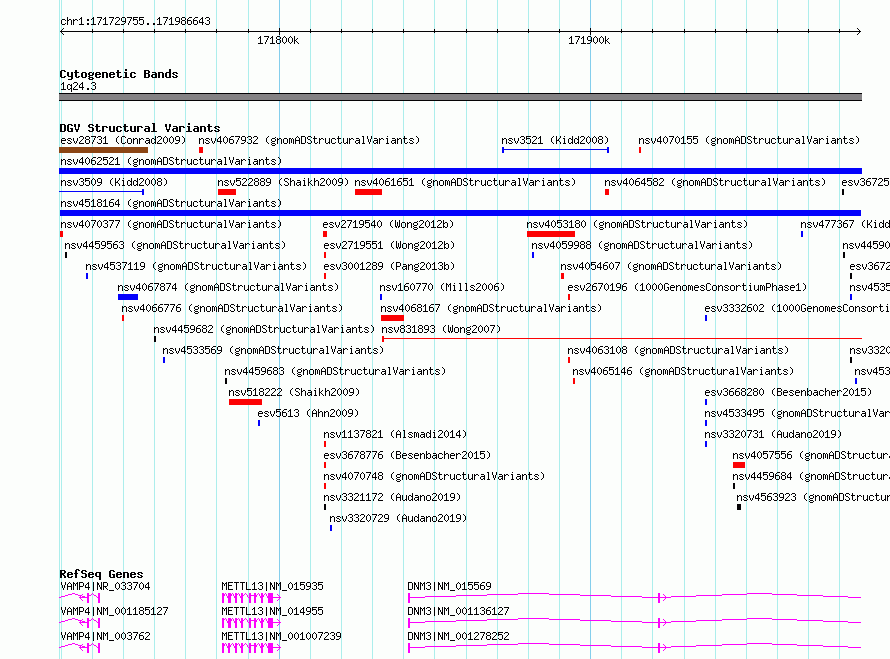The image size is (890, 659).
Task: Click the DGV Structural Variants track title
Action: coord(140,128)
